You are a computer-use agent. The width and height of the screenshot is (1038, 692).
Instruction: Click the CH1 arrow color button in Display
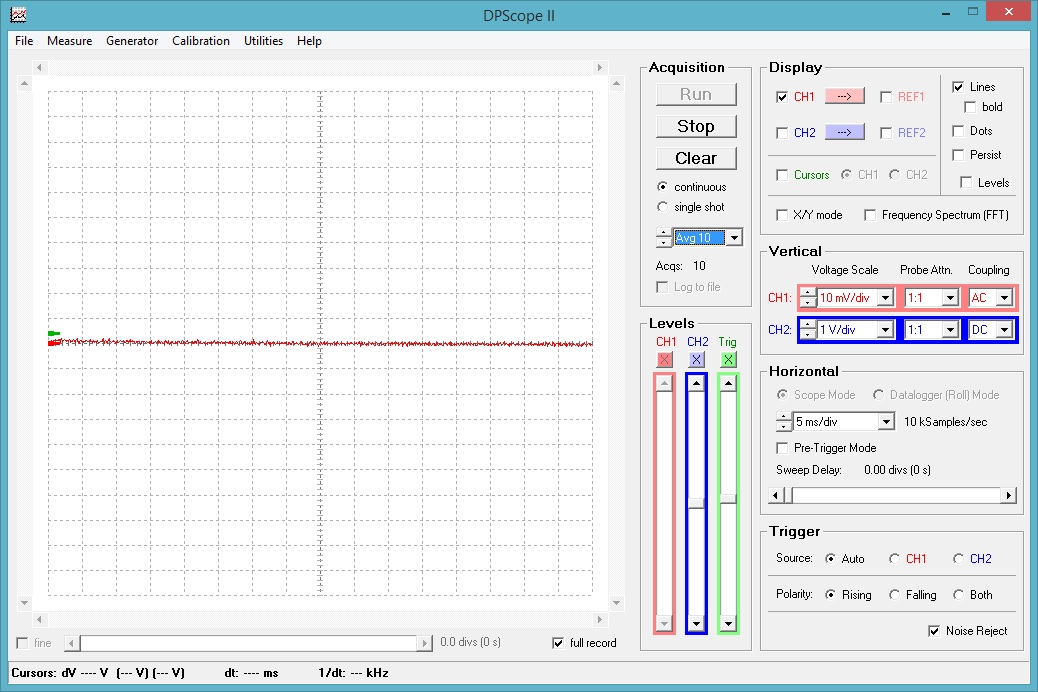(x=844, y=96)
